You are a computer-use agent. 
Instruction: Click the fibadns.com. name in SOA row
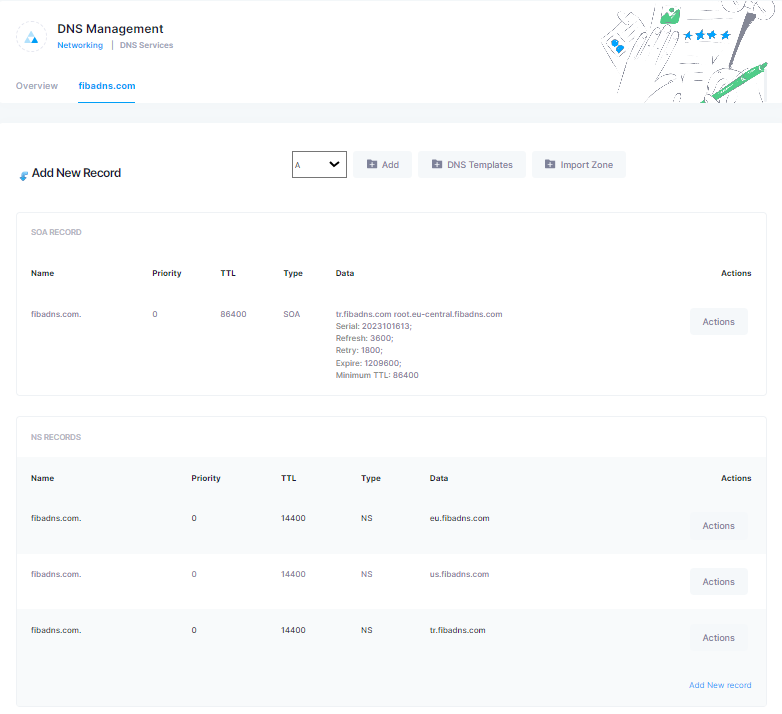point(56,314)
